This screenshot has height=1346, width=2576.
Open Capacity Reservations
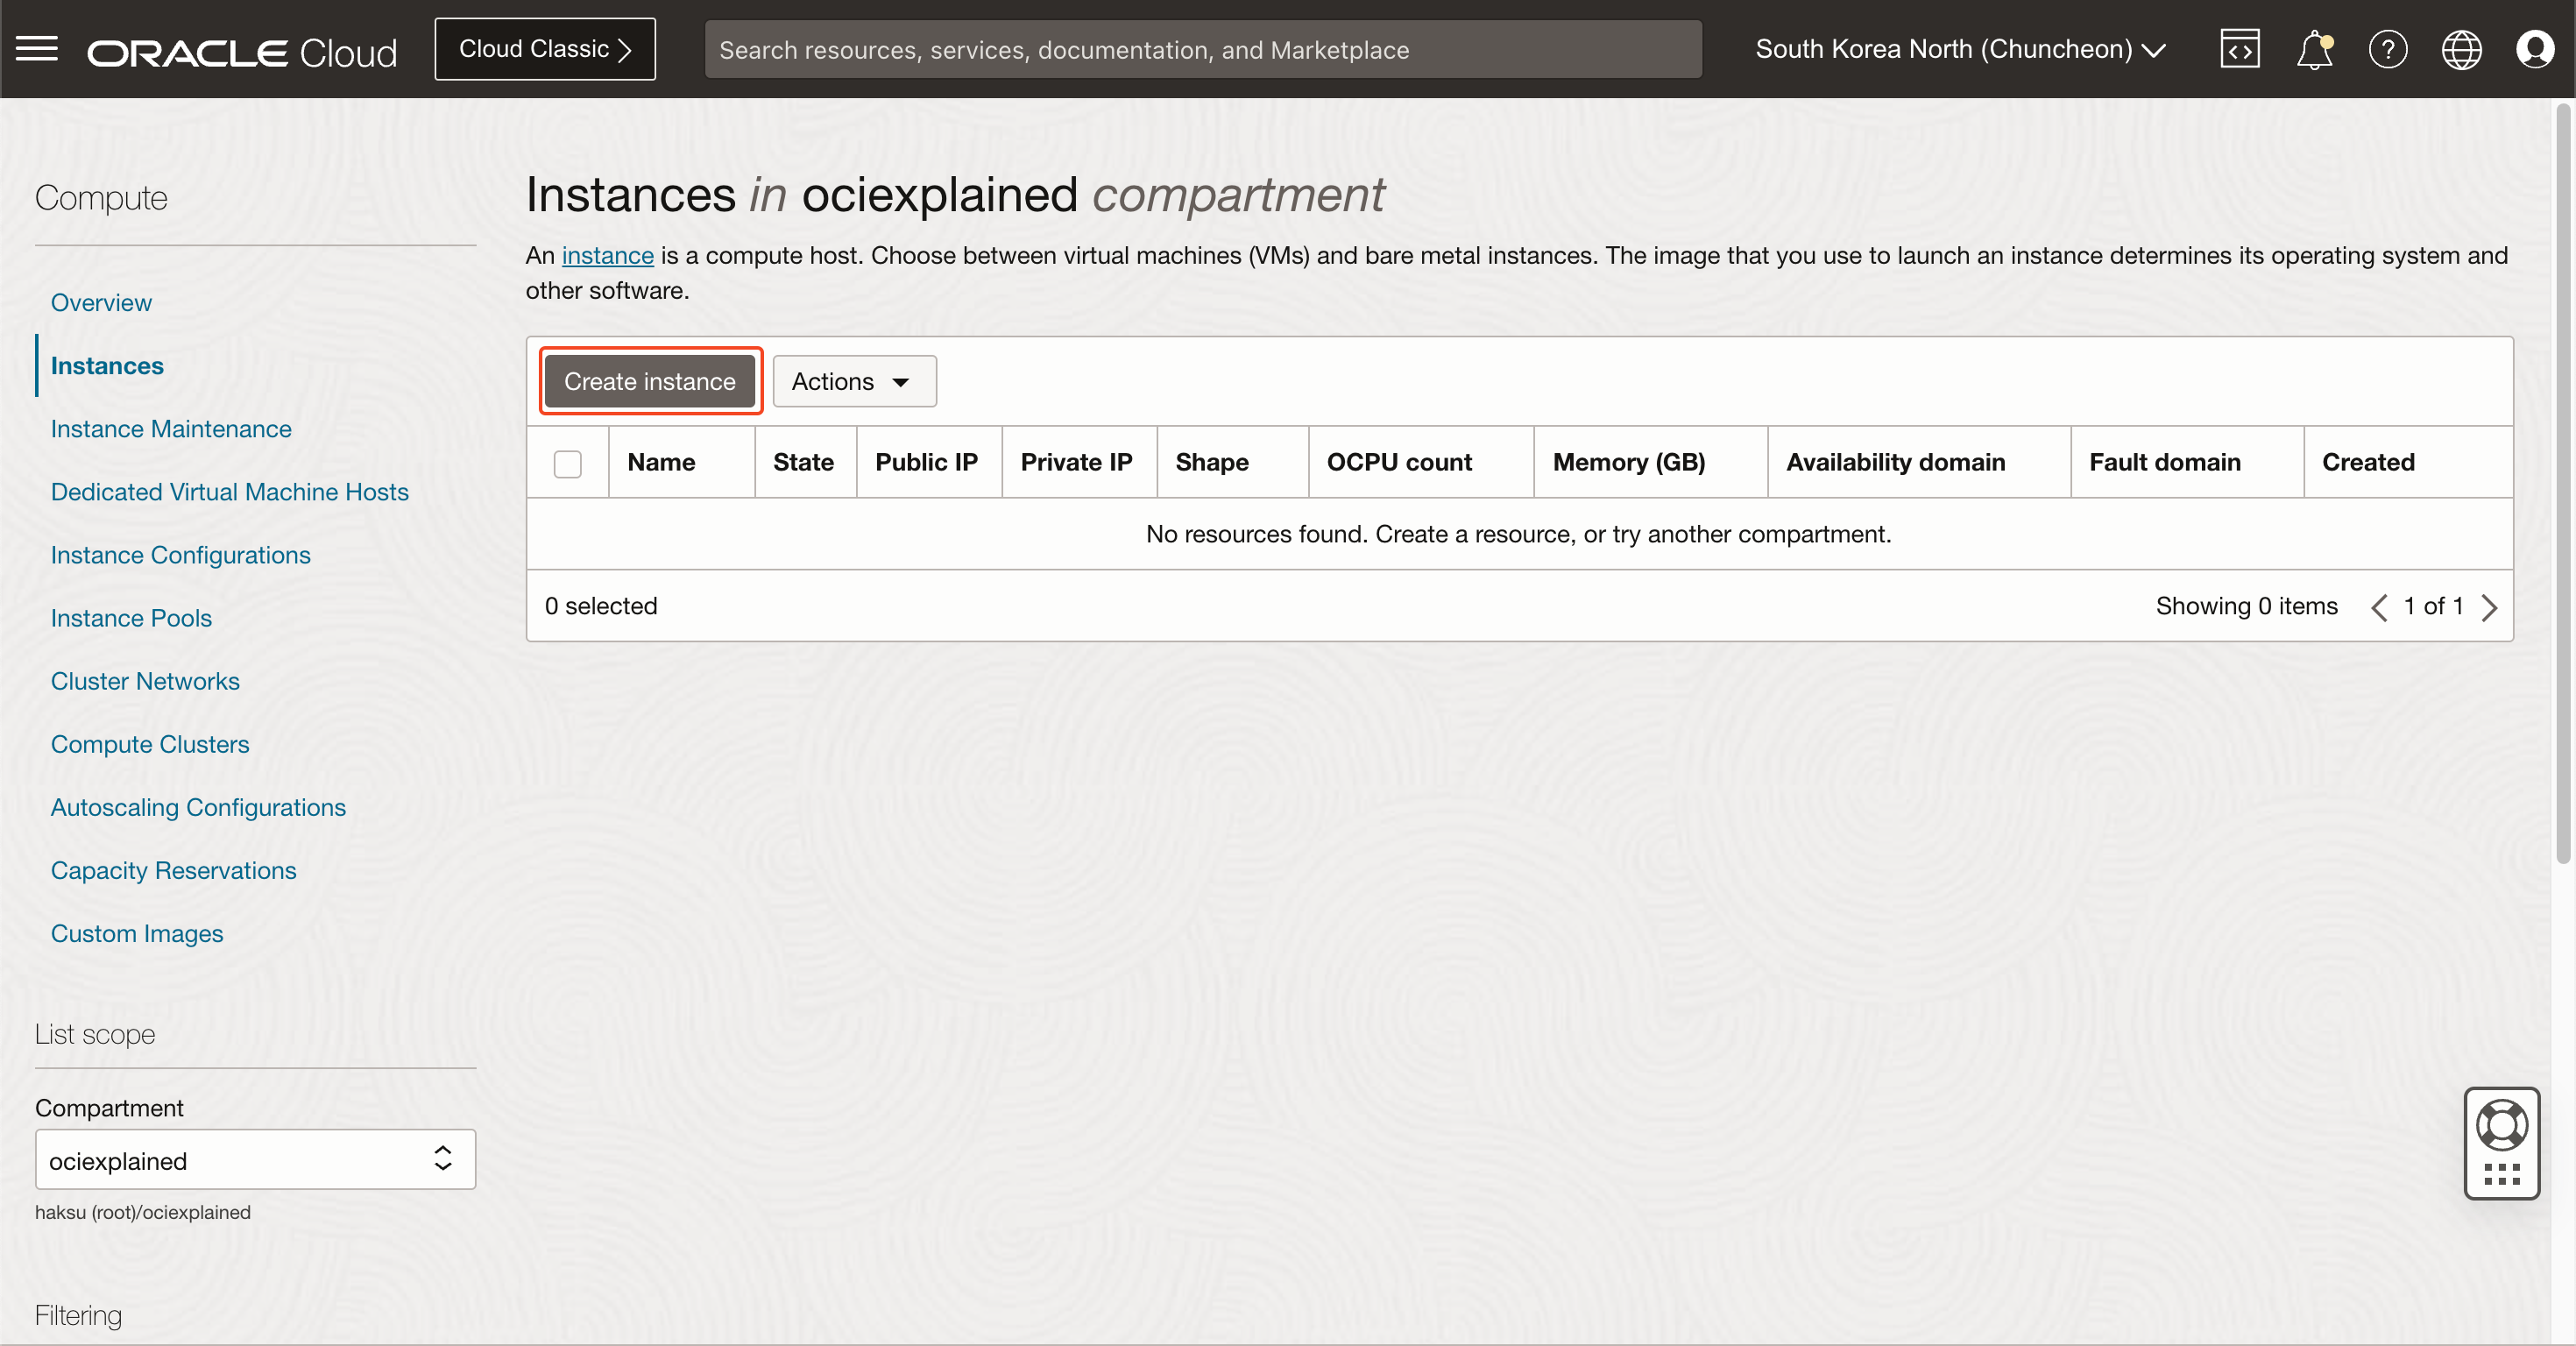click(x=174, y=869)
